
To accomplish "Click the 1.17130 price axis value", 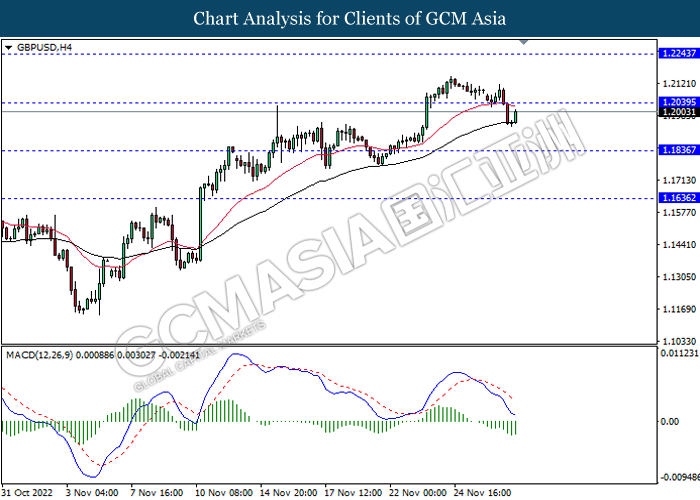I will click(x=679, y=180).
